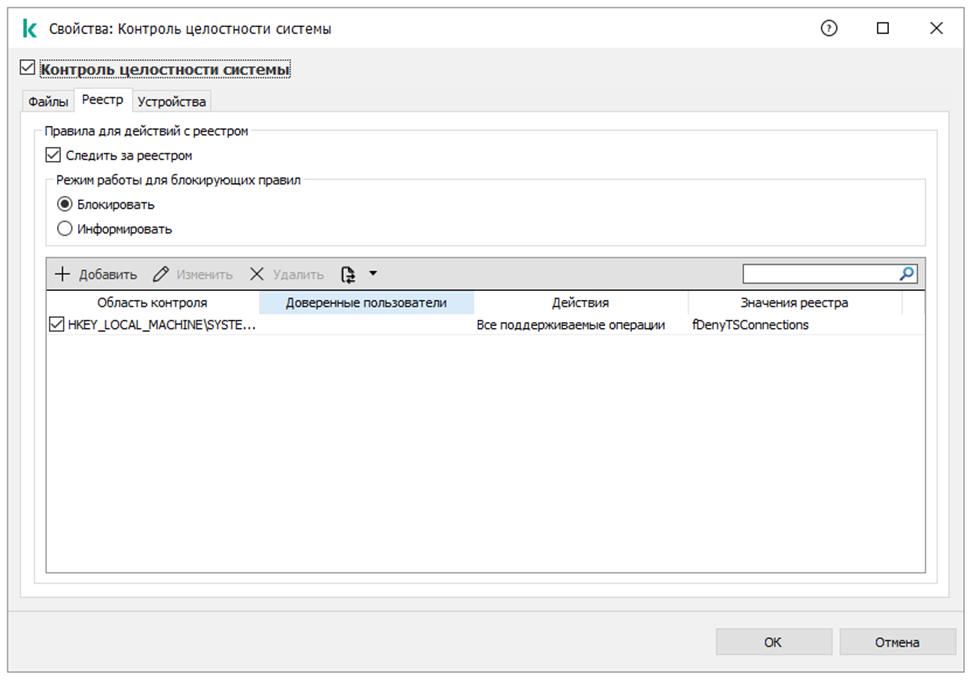Toggle the Контроль целостности системы checkbox
The width and height of the screenshot is (974, 682).
28,69
